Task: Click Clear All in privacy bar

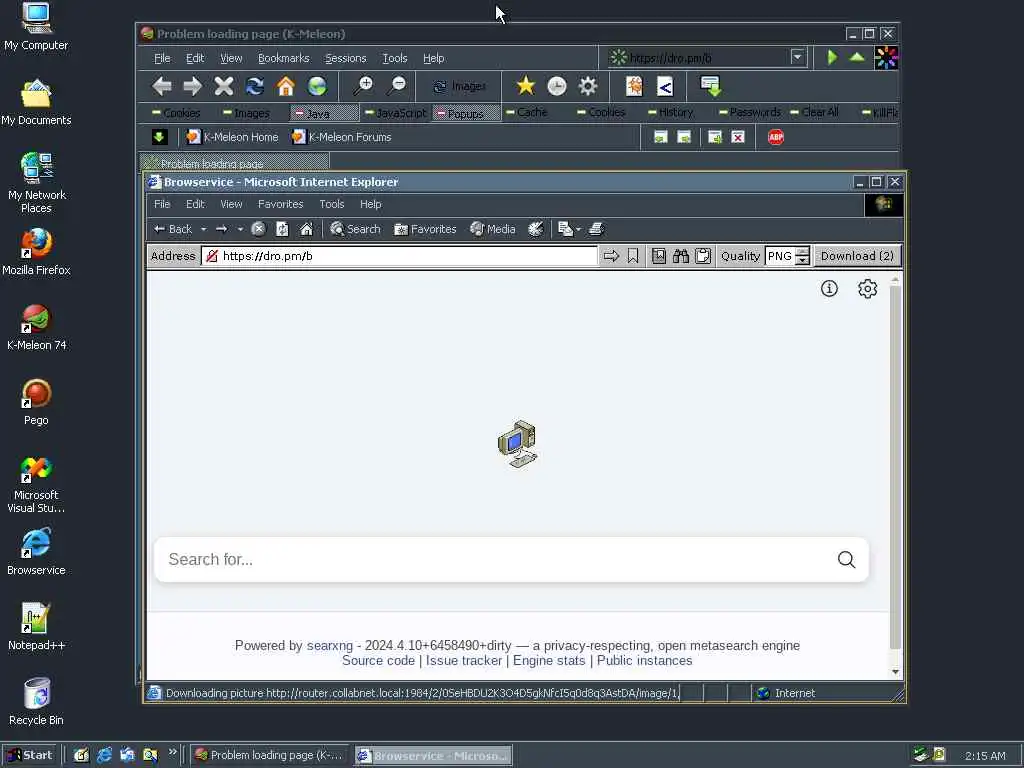Action: (814, 112)
